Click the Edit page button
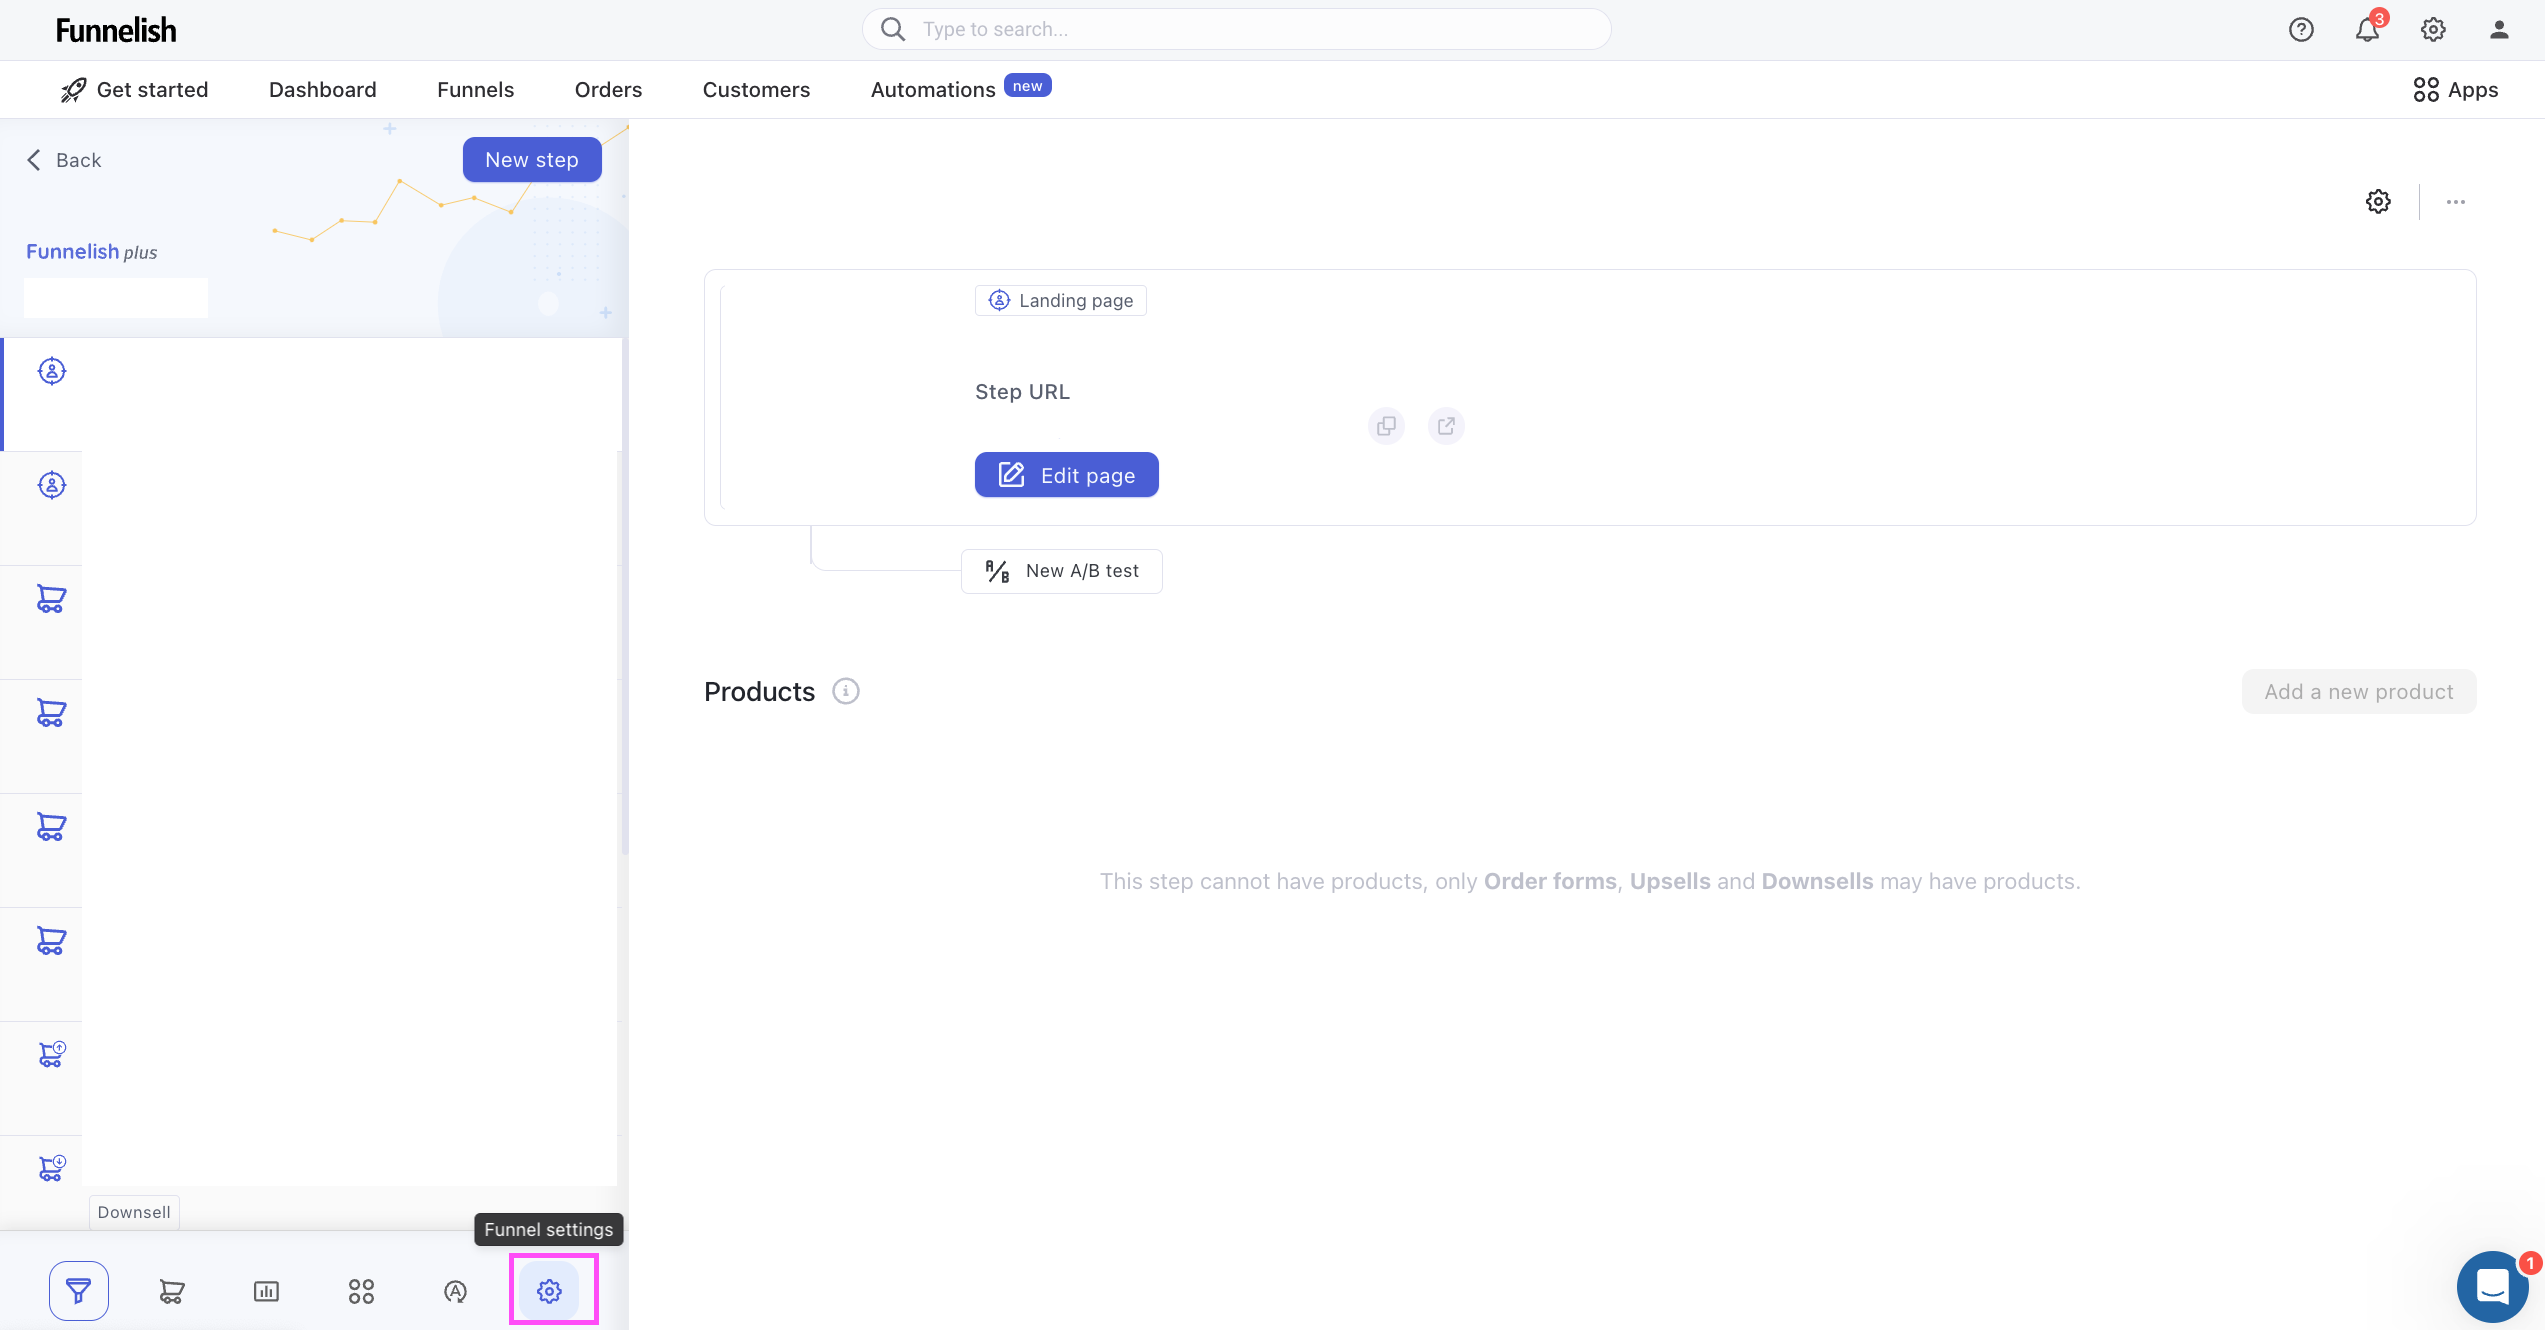The height and width of the screenshot is (1330, 2545). 1066,475
